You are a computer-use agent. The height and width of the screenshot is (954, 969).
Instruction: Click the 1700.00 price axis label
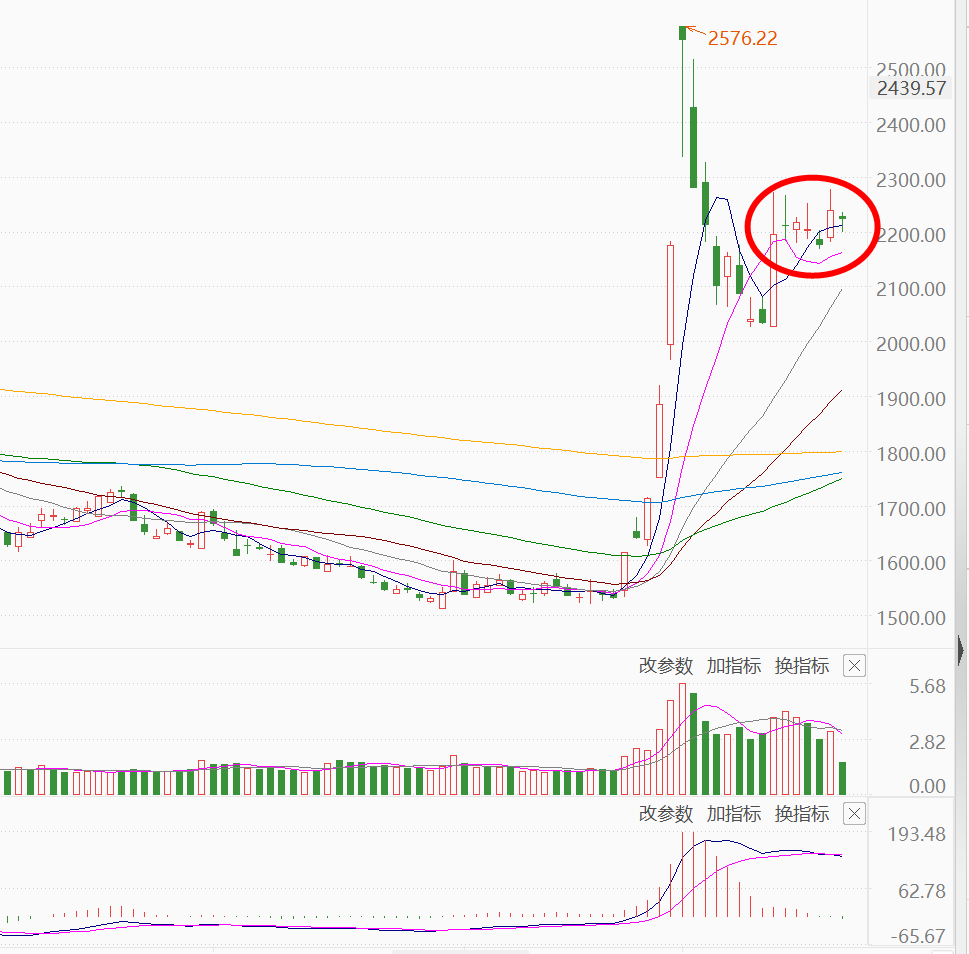click(x=911, y=509)
